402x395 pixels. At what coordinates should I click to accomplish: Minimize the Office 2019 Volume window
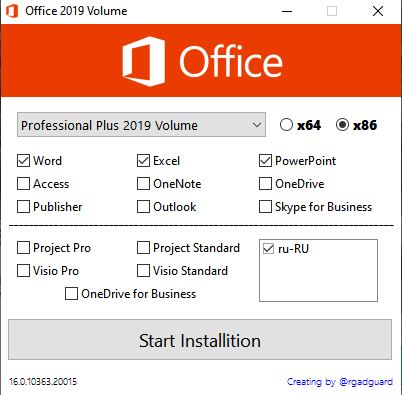(287, 11)
